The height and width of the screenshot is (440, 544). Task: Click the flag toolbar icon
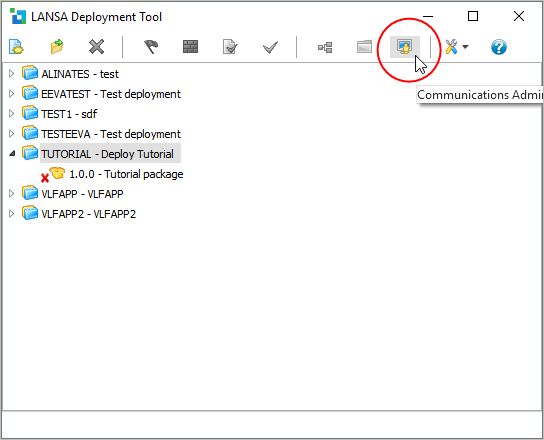[151, 47]
